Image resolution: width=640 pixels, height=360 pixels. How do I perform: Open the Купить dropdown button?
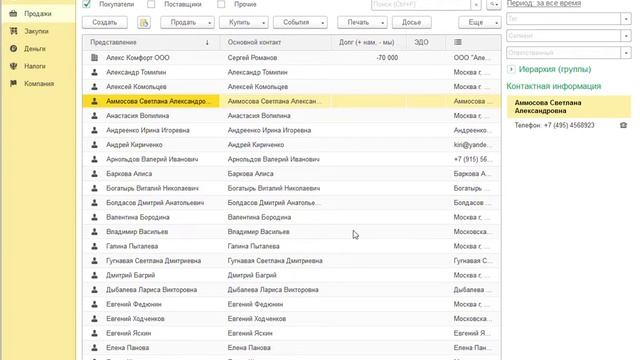[x=244, y=22]
